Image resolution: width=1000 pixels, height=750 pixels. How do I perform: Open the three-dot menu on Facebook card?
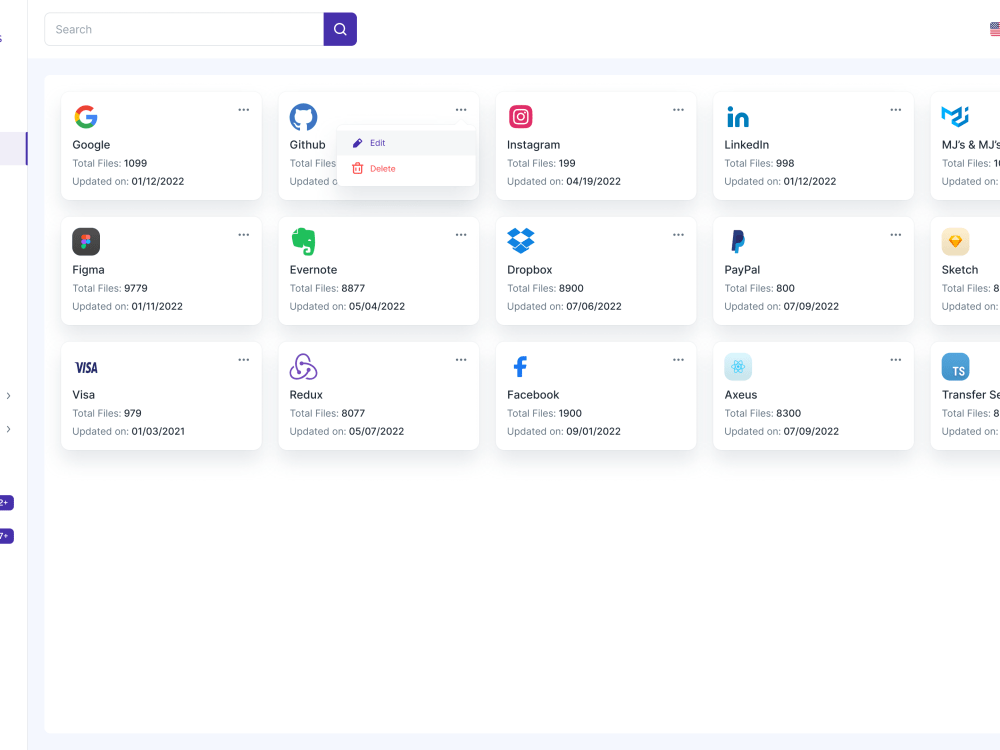(679, 360)
